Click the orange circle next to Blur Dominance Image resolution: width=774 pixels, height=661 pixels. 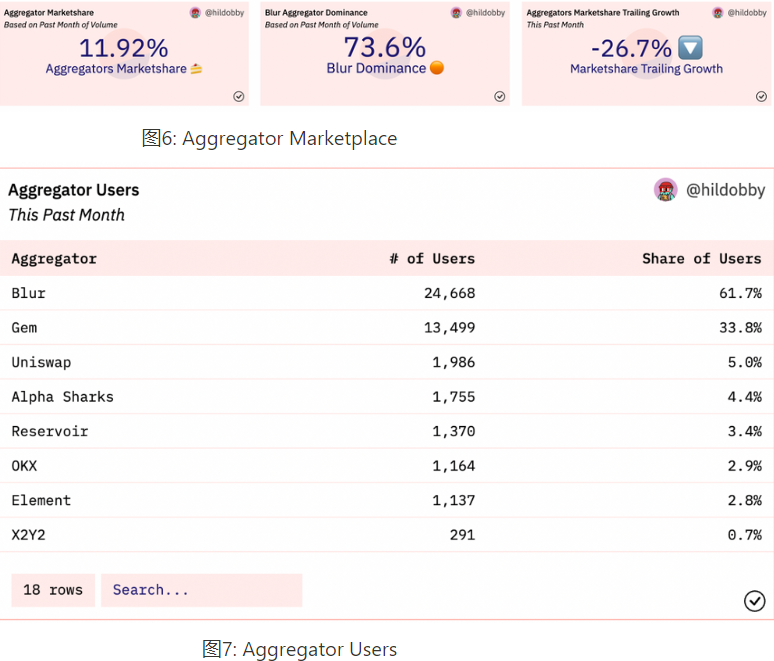tap(437, 68)
